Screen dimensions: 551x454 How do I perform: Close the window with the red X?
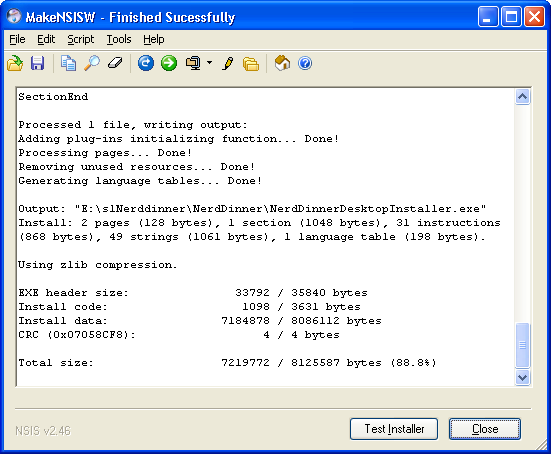coord(534,17)
